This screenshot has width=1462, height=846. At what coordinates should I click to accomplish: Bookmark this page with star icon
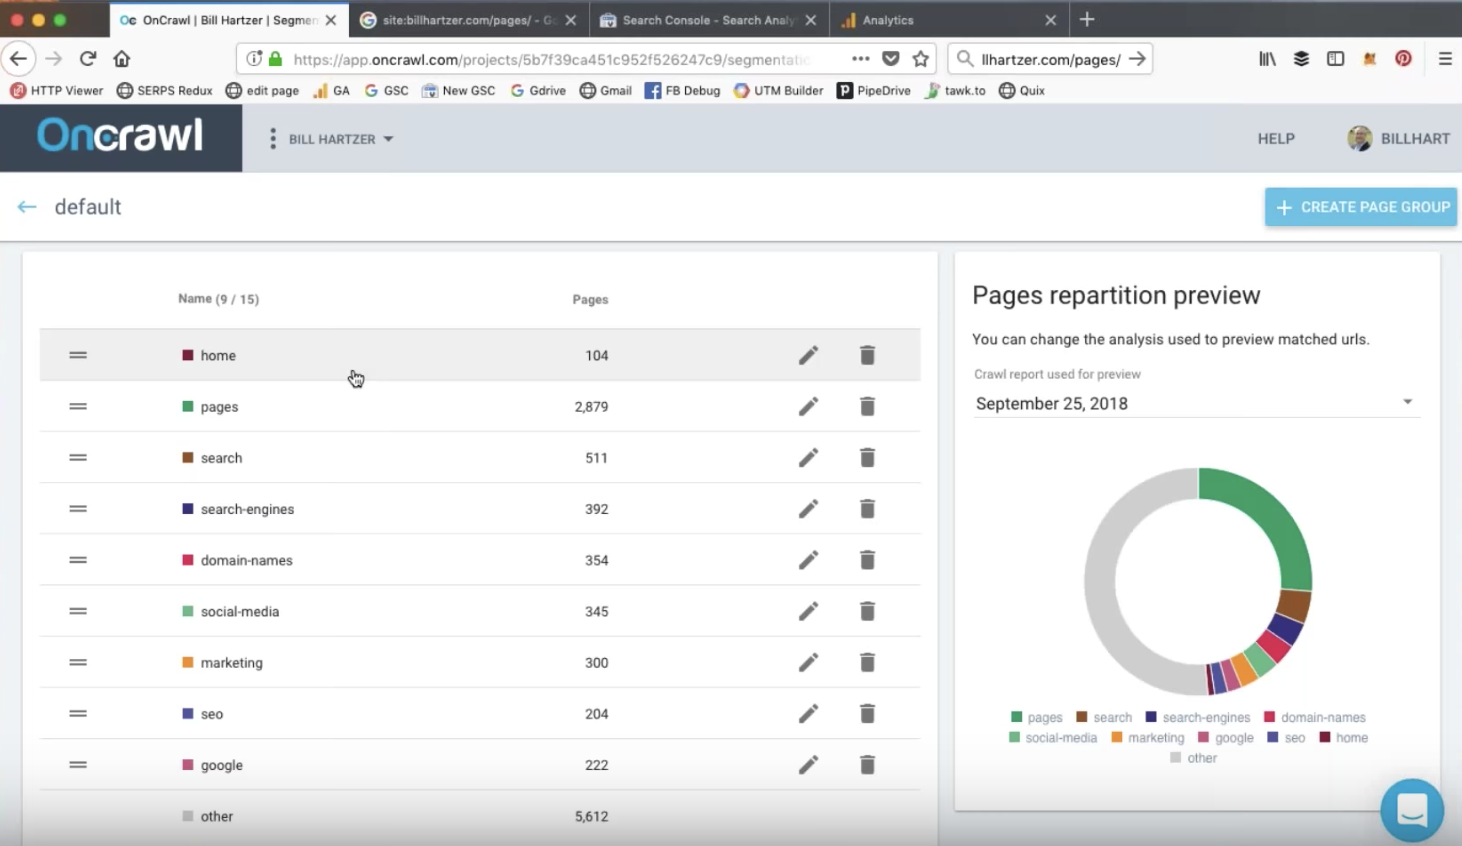tap(921, 59)
